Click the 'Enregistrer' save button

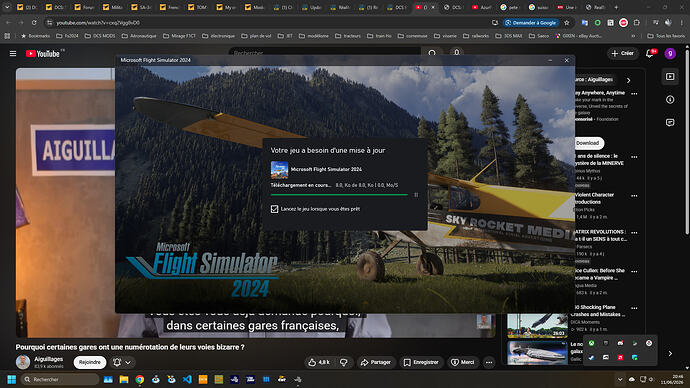coord(421,362)
